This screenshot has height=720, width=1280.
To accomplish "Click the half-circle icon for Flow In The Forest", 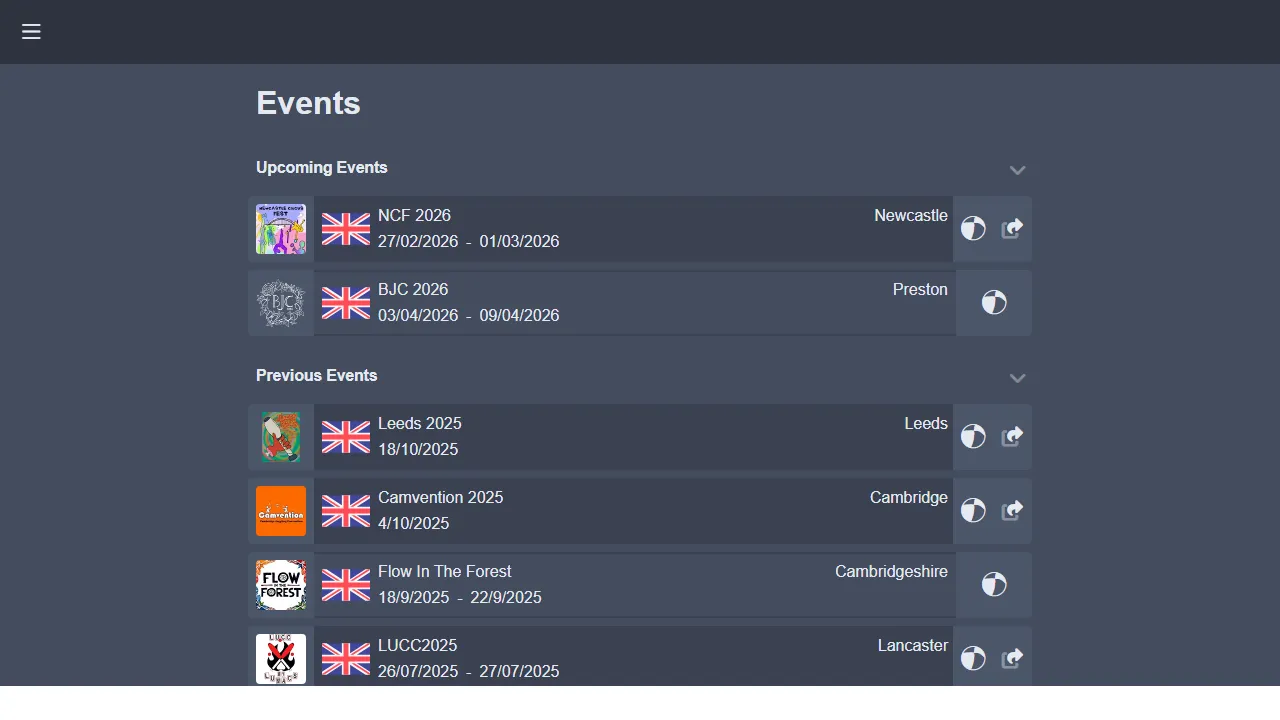I will pyautogui.click(x=992, y=584).
